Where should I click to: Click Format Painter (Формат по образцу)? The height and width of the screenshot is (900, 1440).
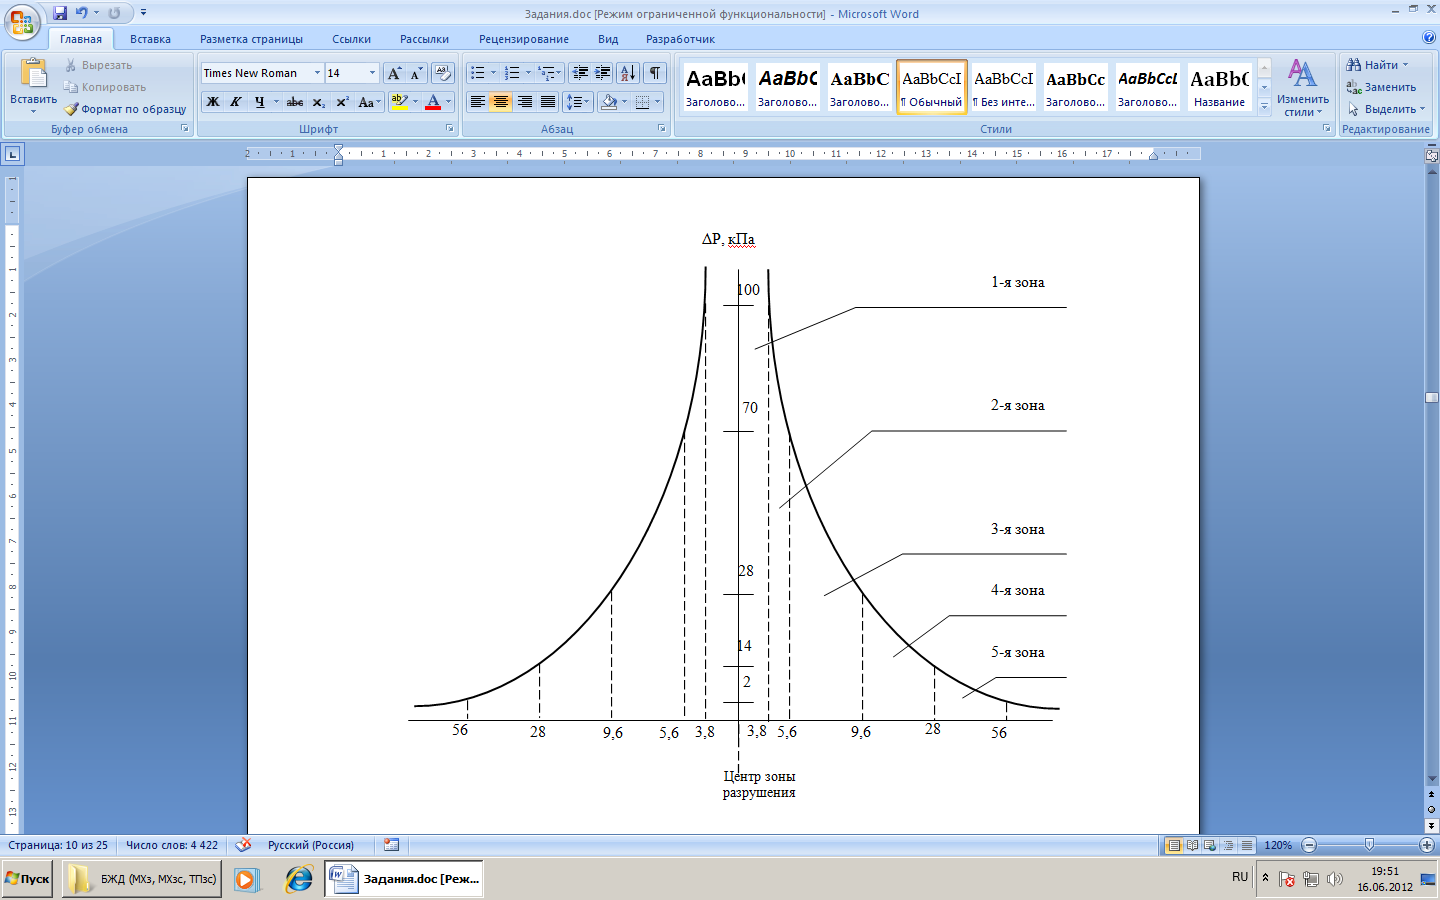pyautogui.click(x=125, y=109)
